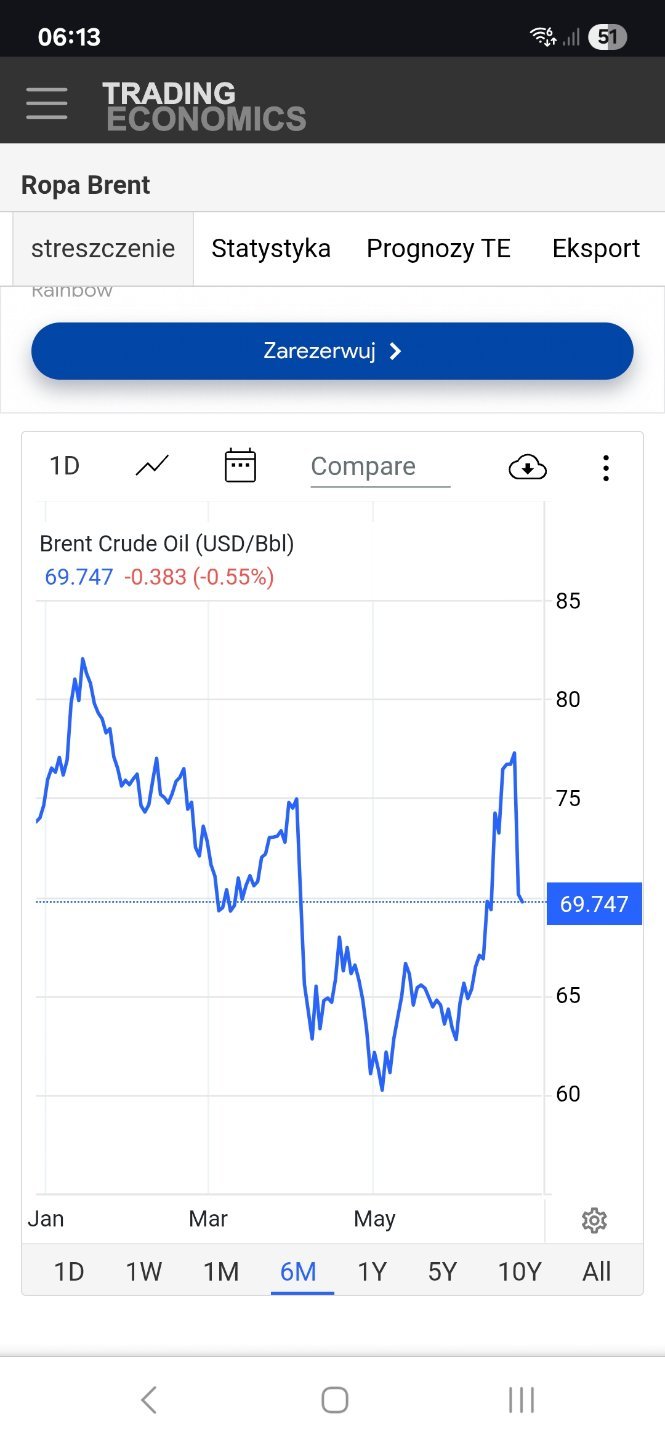Switch to the Statystyka tab
The width and height of the screenshot is (665, 1440).
pyautogui.click(x=271, y=249)
